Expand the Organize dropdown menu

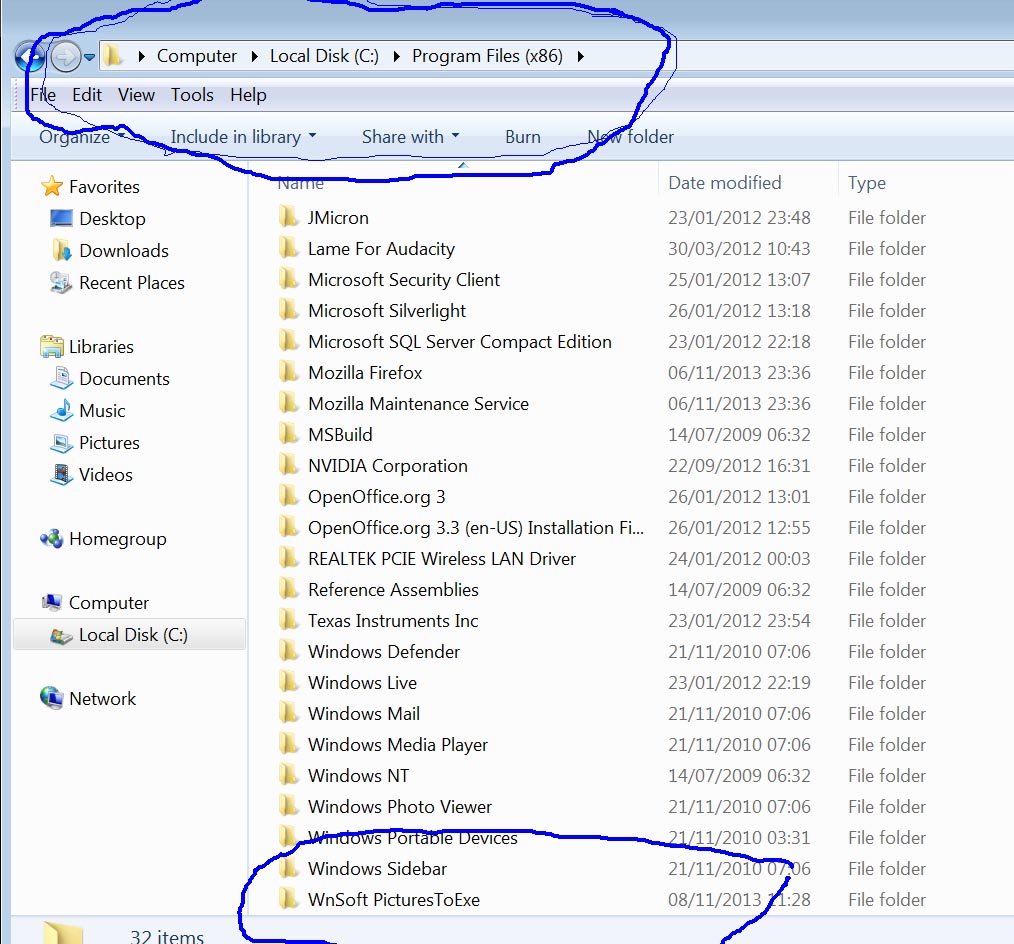[x=81, y=137]
